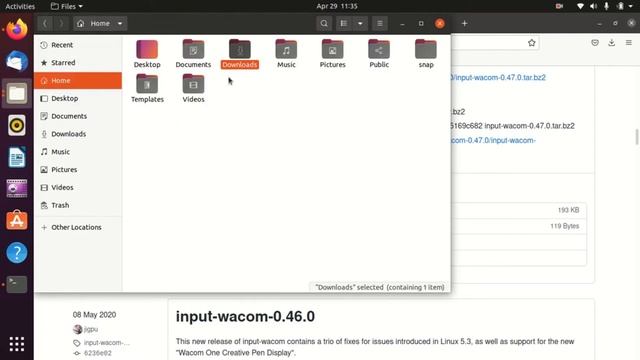The image size is (640, 360).
Task: Go forward with Files forward arrow
Action: (61, 23)
